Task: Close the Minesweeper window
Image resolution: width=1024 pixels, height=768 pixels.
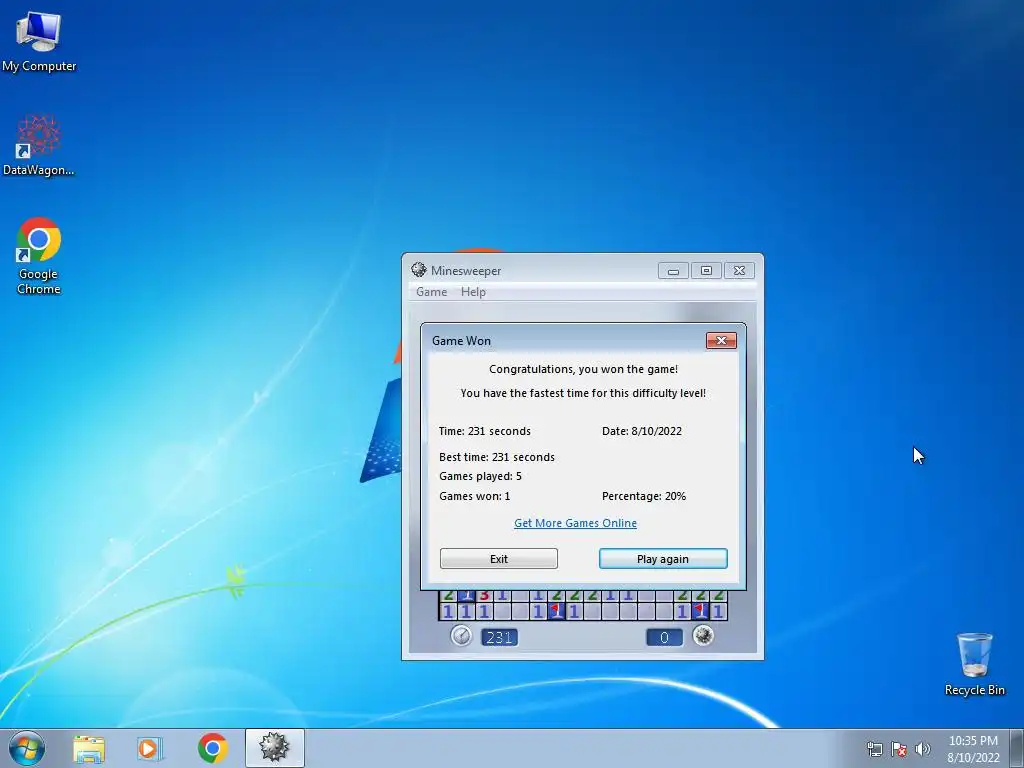Action: (739, 270)
